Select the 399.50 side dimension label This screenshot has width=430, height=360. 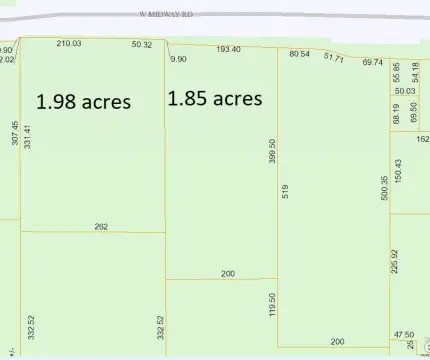pyautogui.click(x=272, y=151)
